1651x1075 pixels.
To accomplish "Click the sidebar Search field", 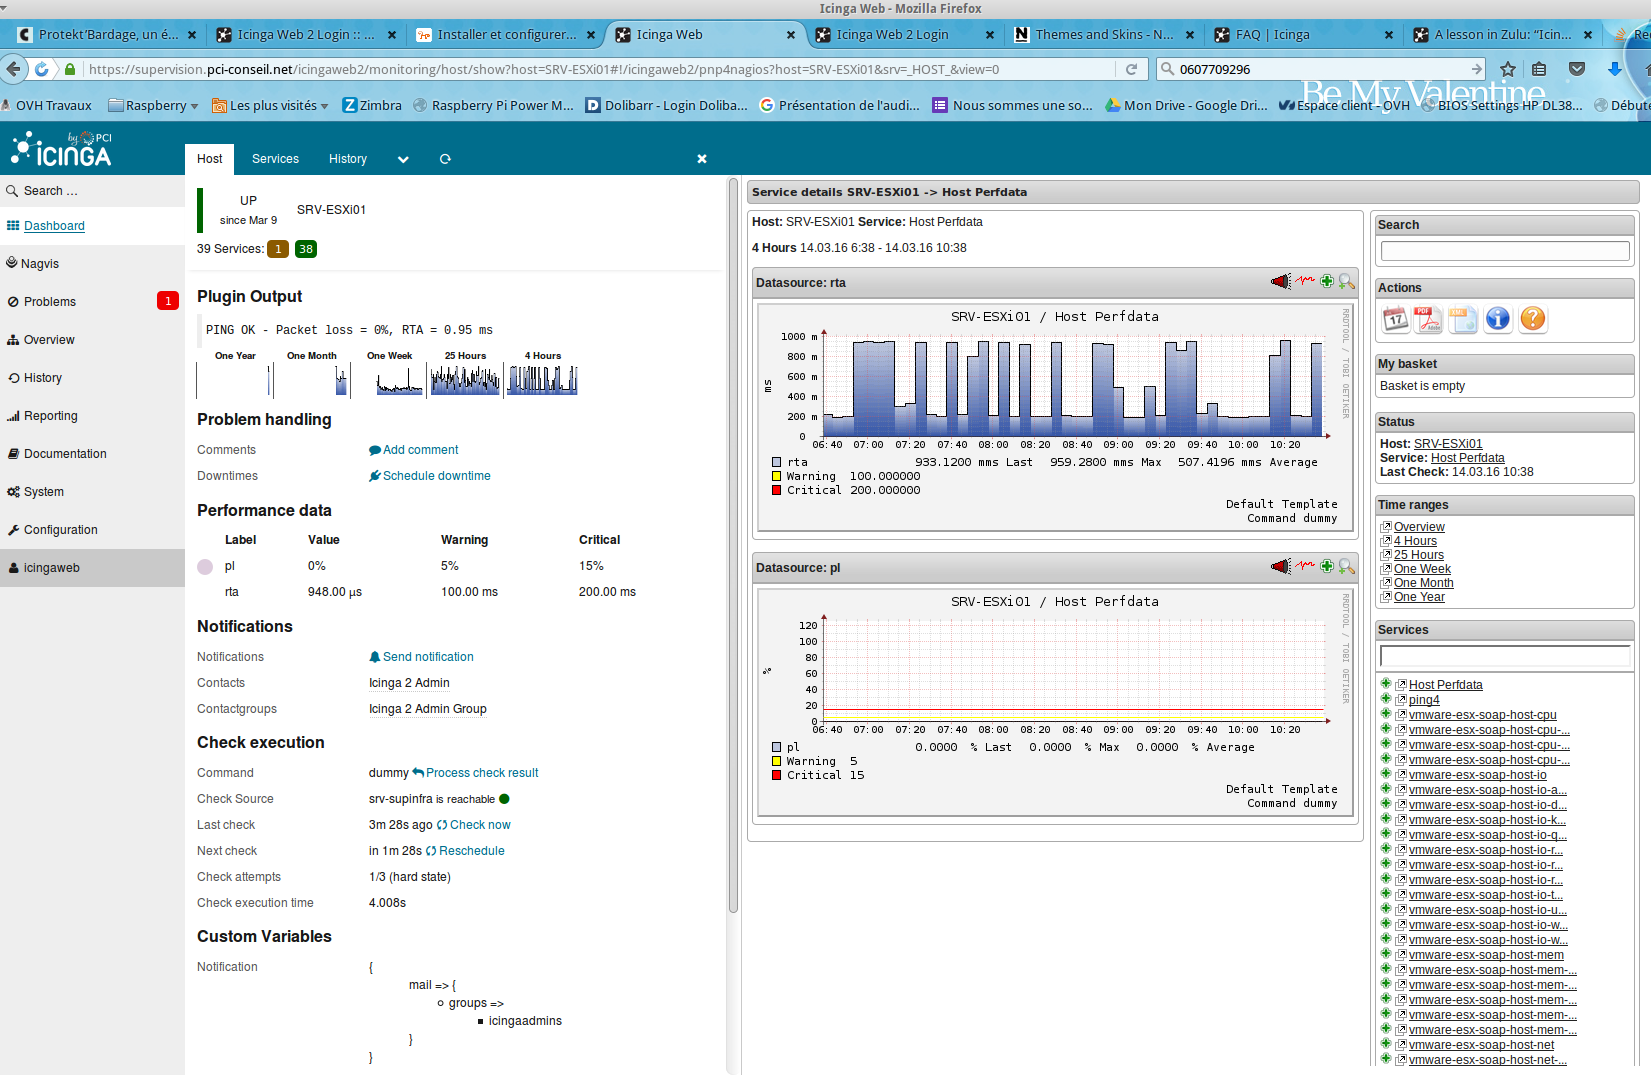I will (92, 190).
